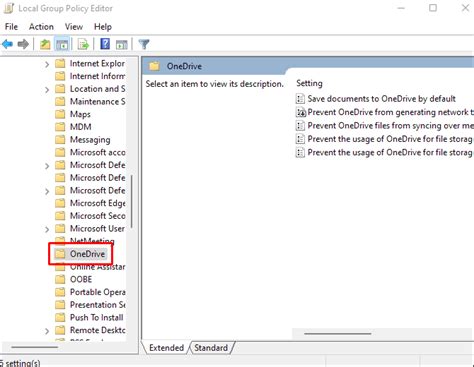
Task: Select last Prevent the usage of OneDrive setting
Action: point(390,152)
